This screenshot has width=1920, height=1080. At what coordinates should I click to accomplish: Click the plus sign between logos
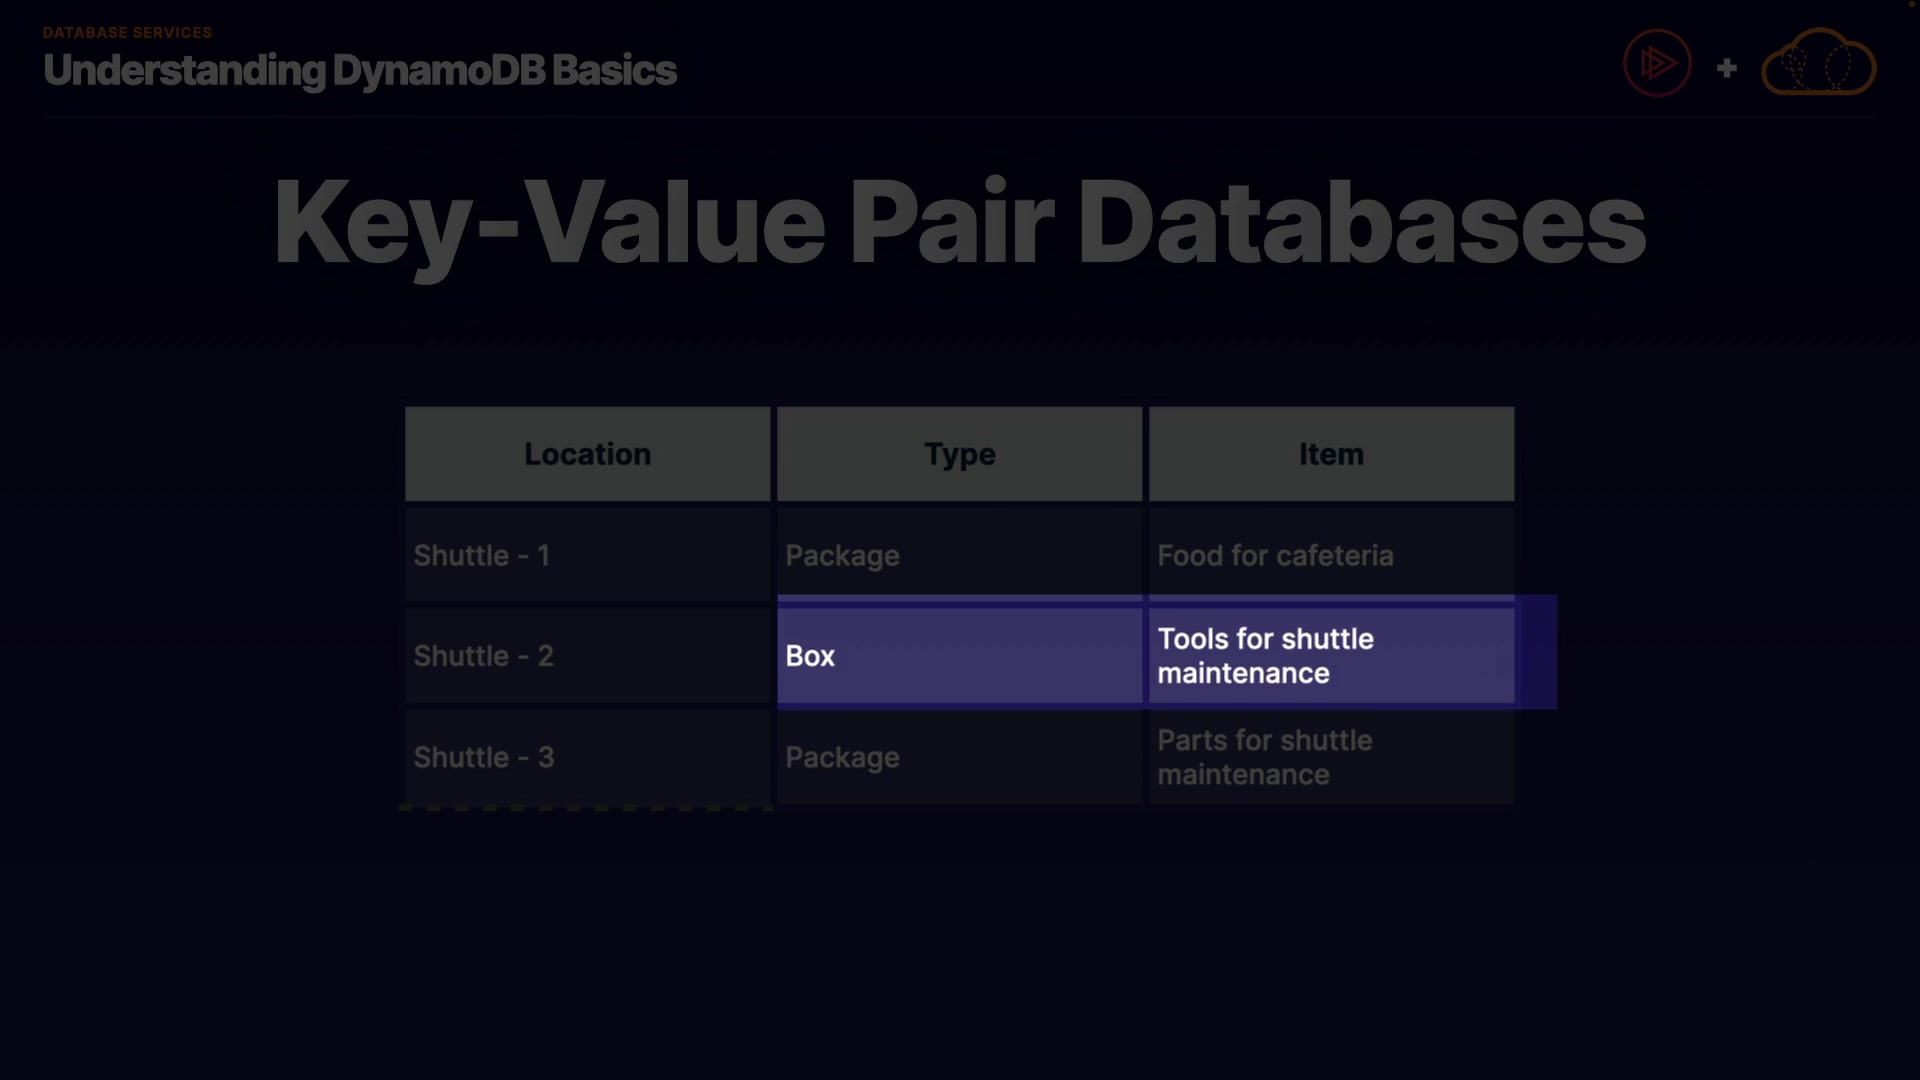1726,68
